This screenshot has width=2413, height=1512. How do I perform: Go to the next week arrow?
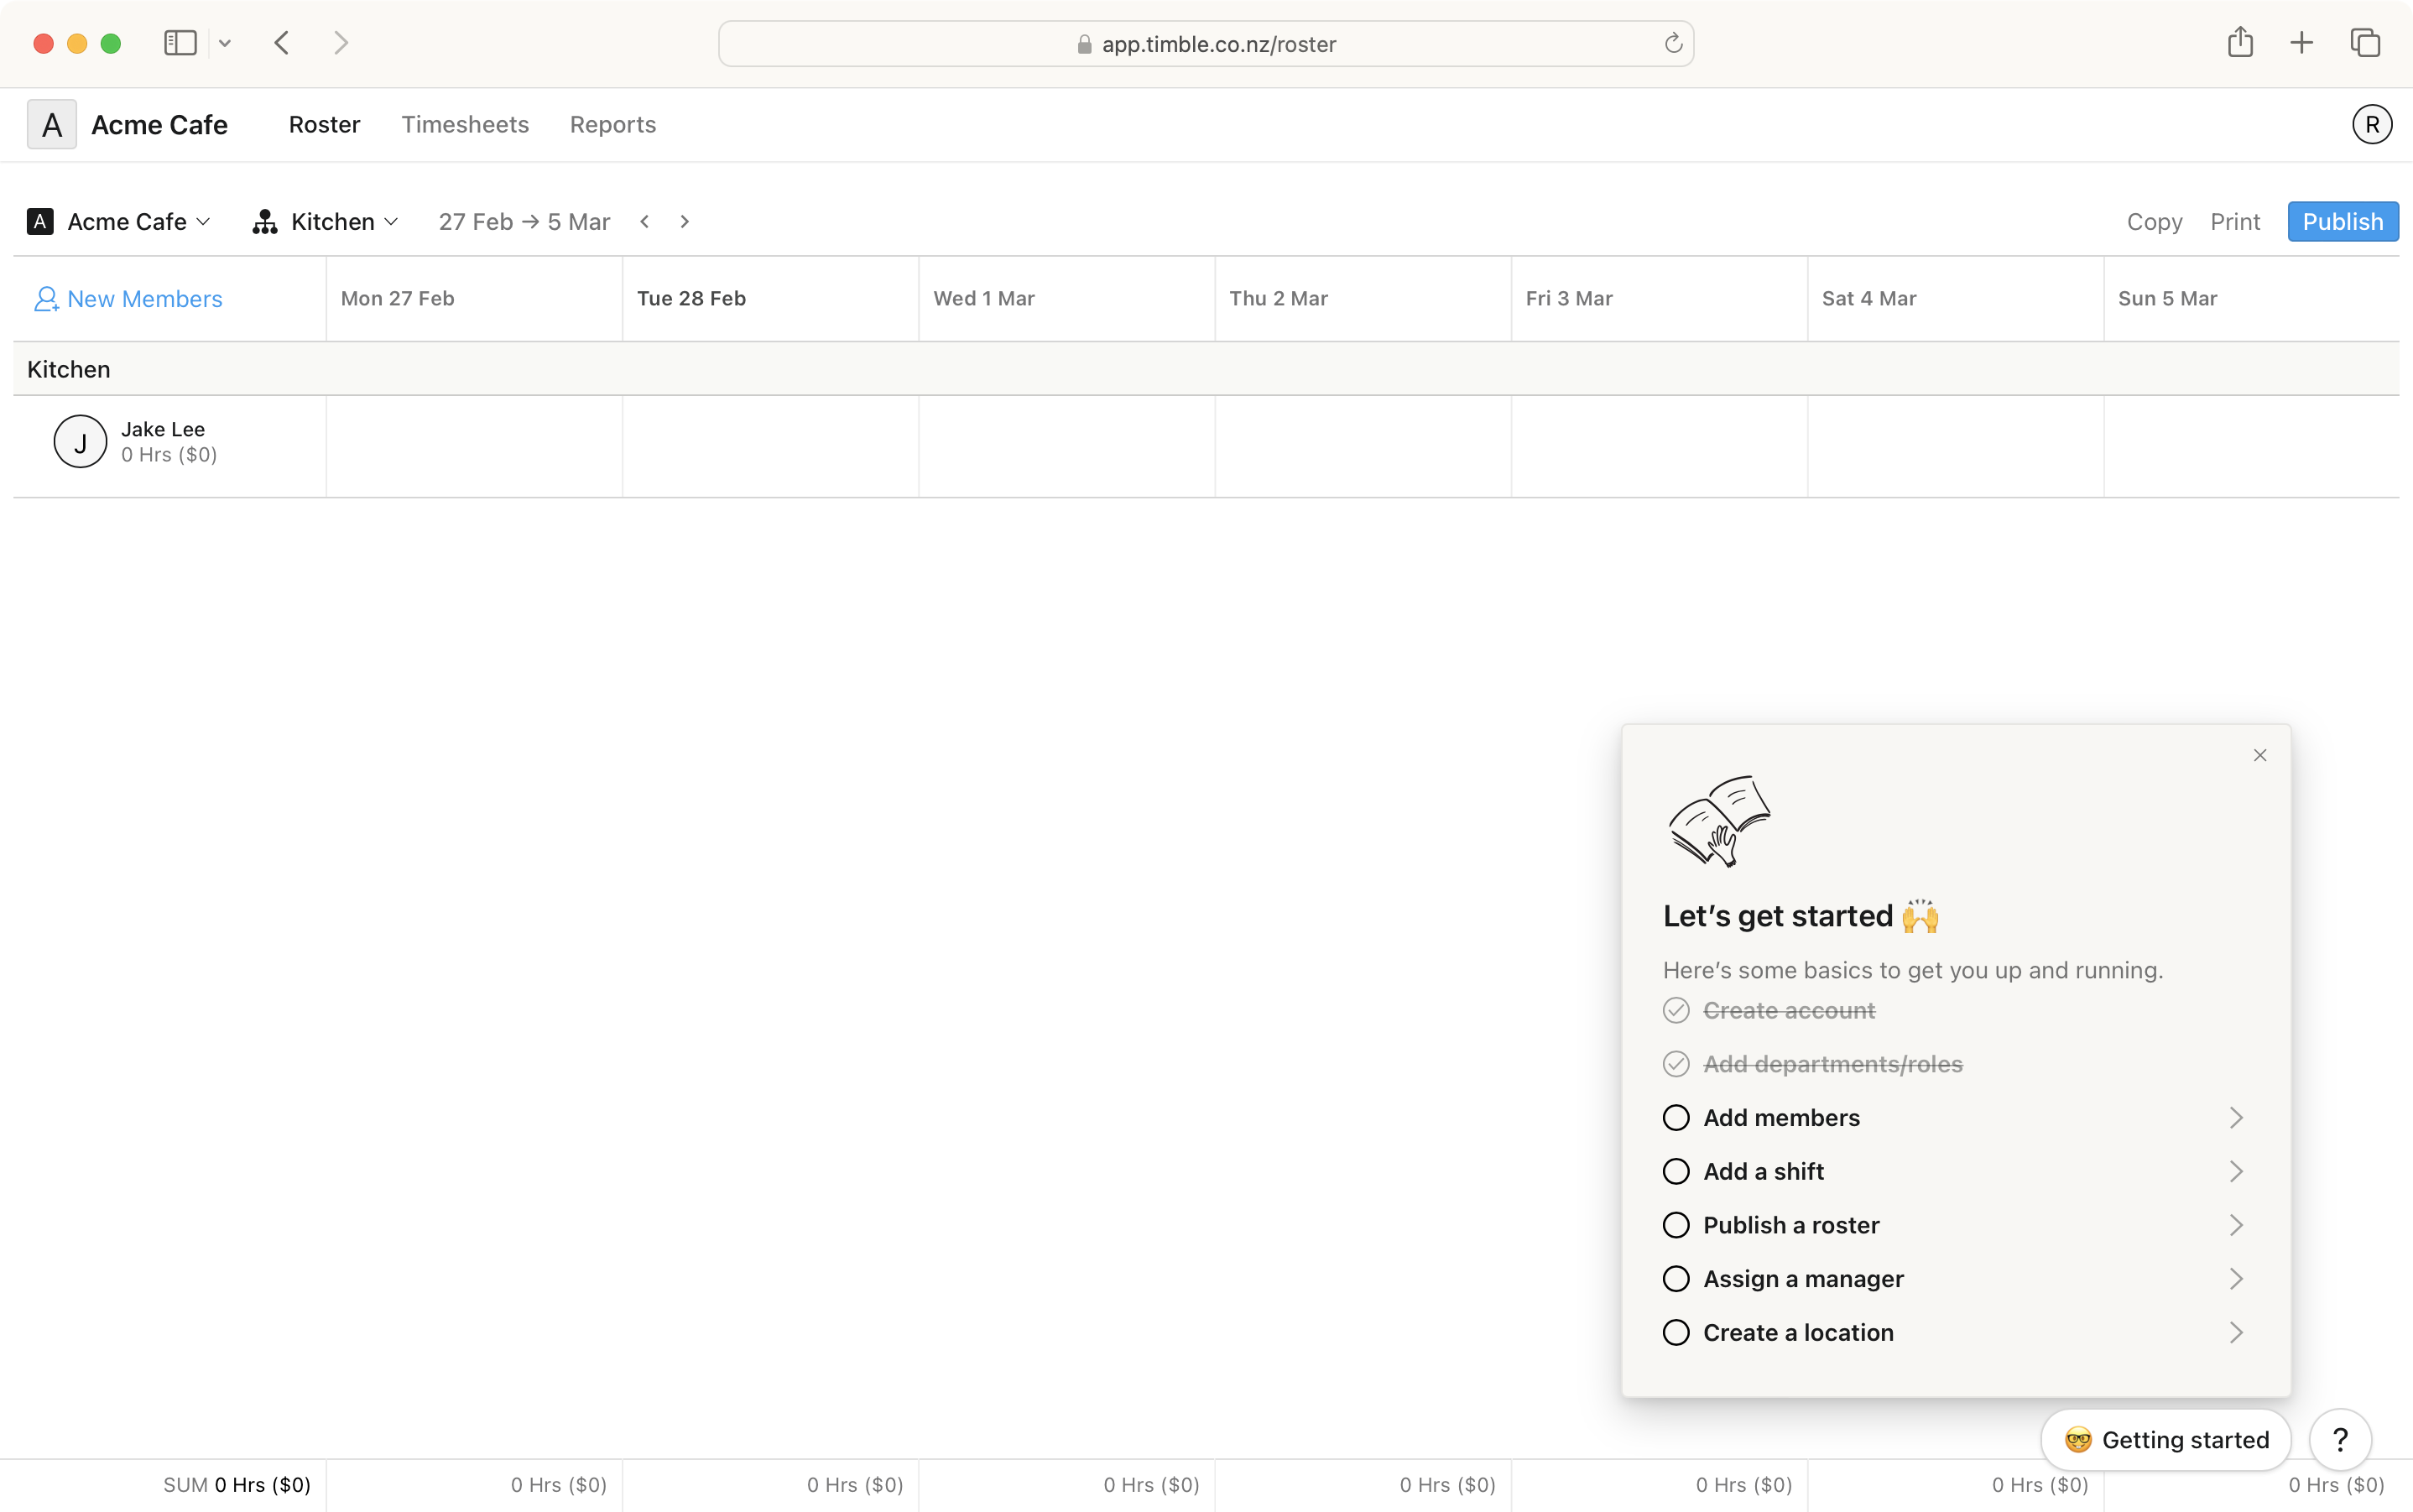685,222
